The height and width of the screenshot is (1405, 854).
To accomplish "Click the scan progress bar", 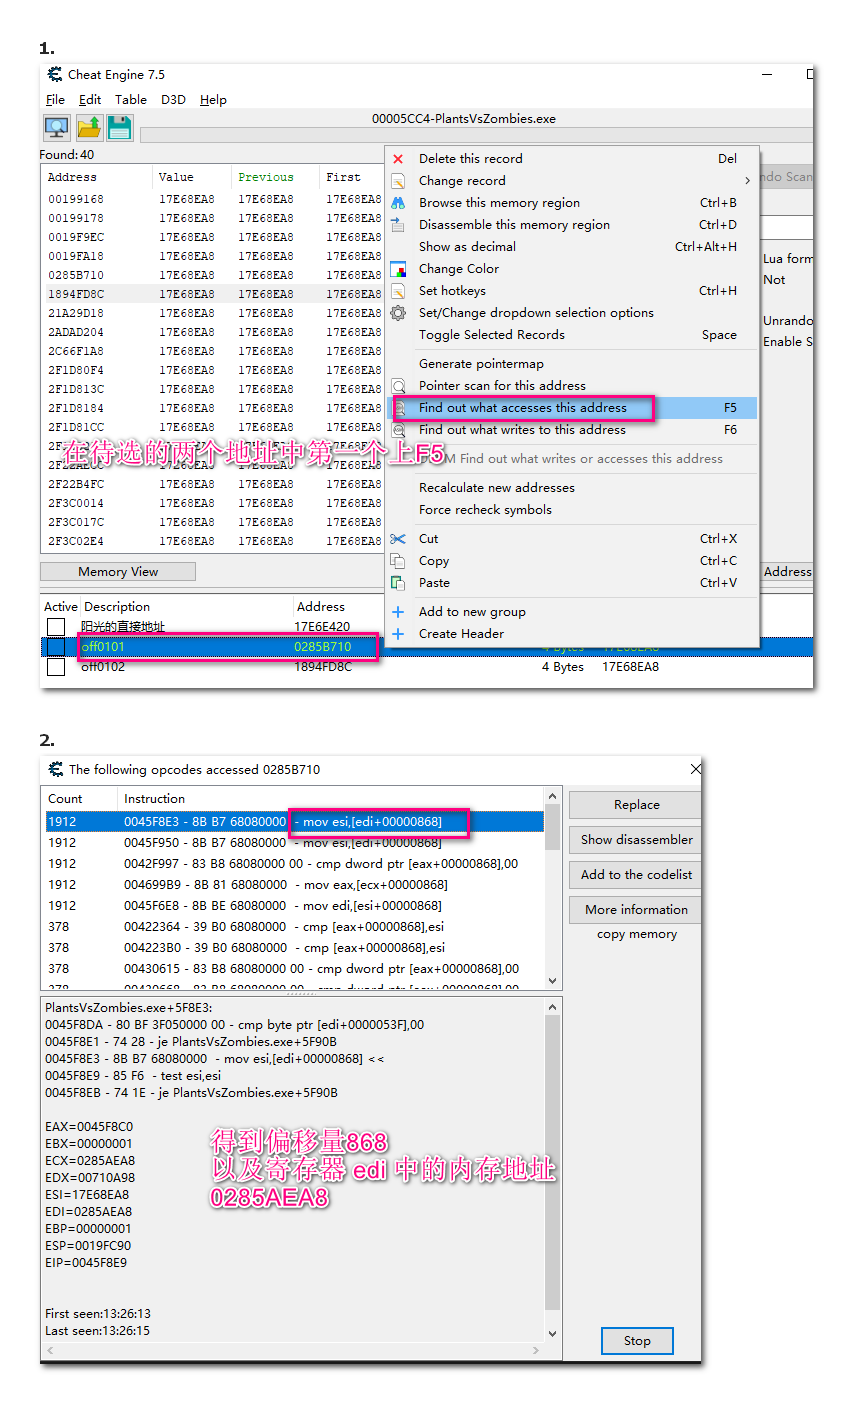I will point(475,135).
